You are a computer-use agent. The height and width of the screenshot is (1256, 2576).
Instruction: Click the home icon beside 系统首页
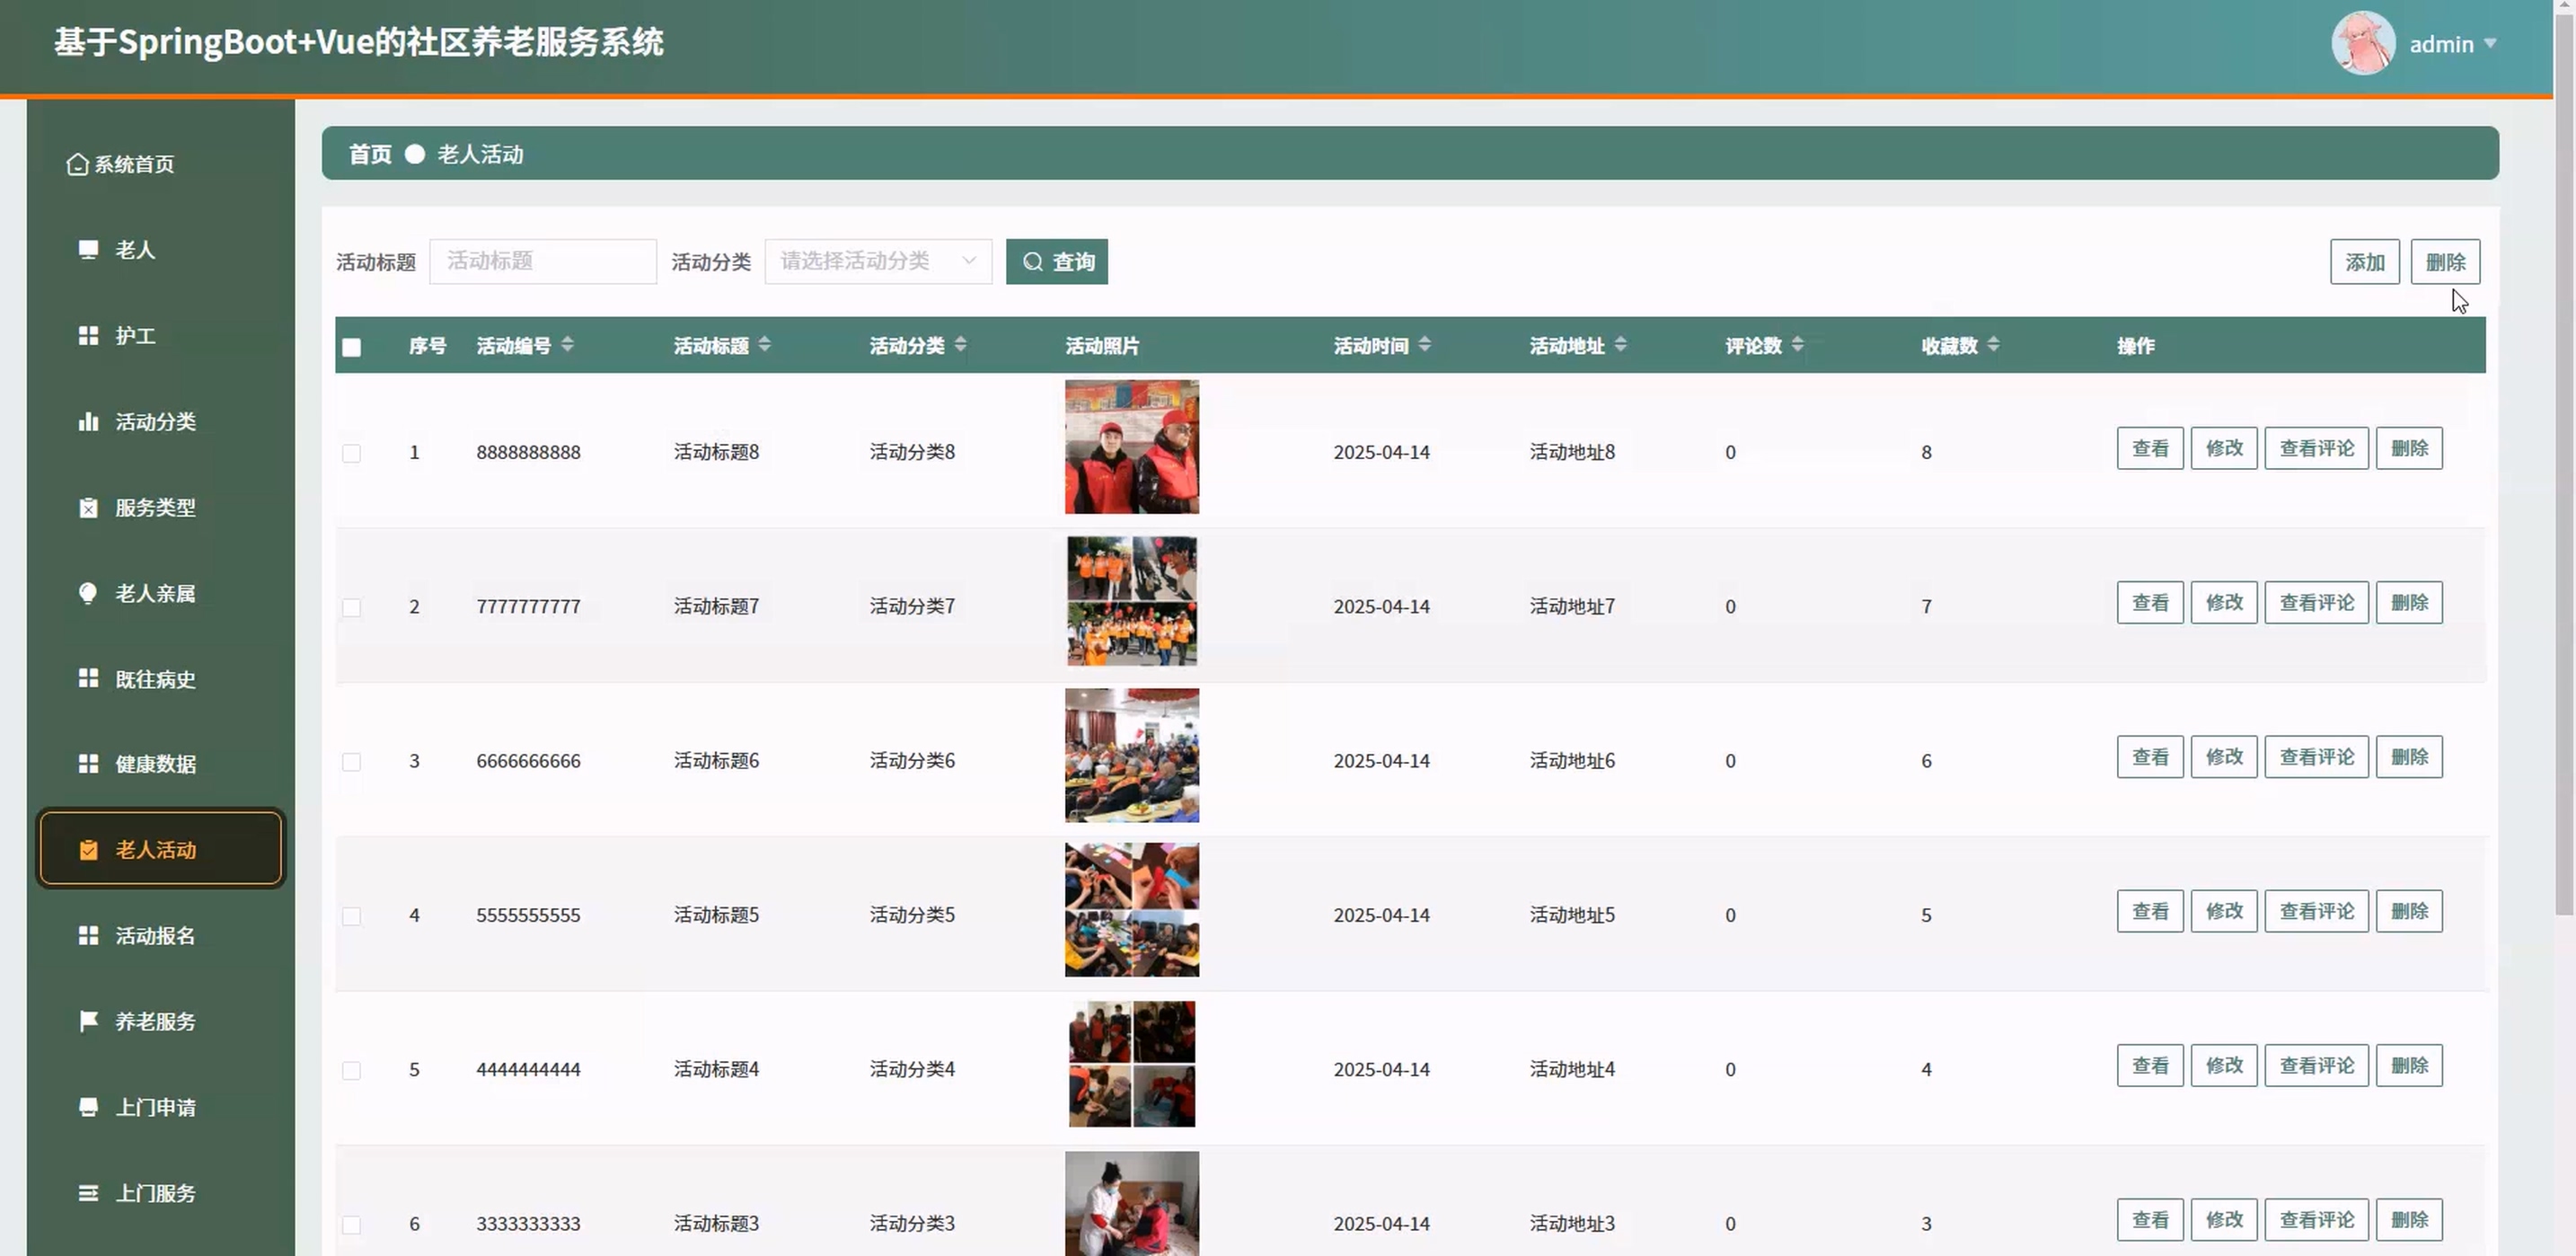click(77, 164)
